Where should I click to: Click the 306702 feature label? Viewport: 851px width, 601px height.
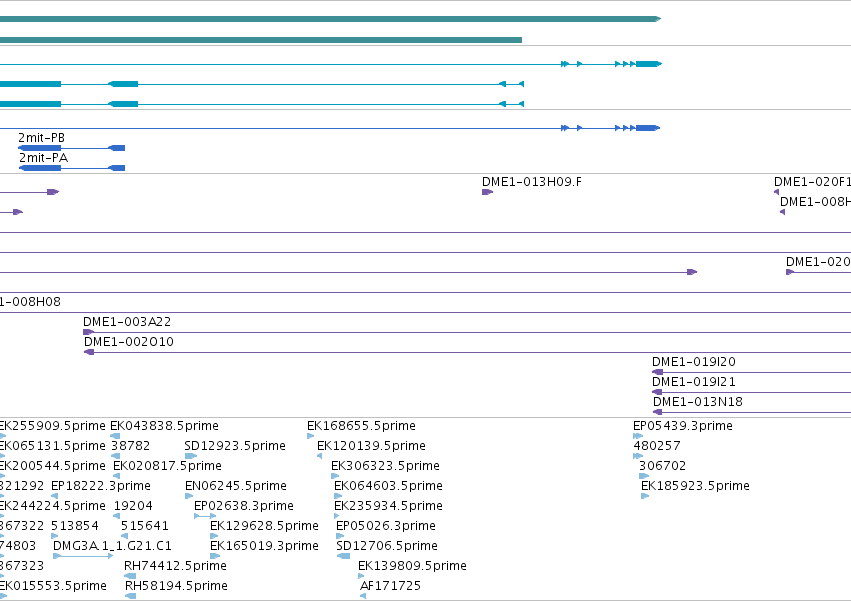[663, 466]
